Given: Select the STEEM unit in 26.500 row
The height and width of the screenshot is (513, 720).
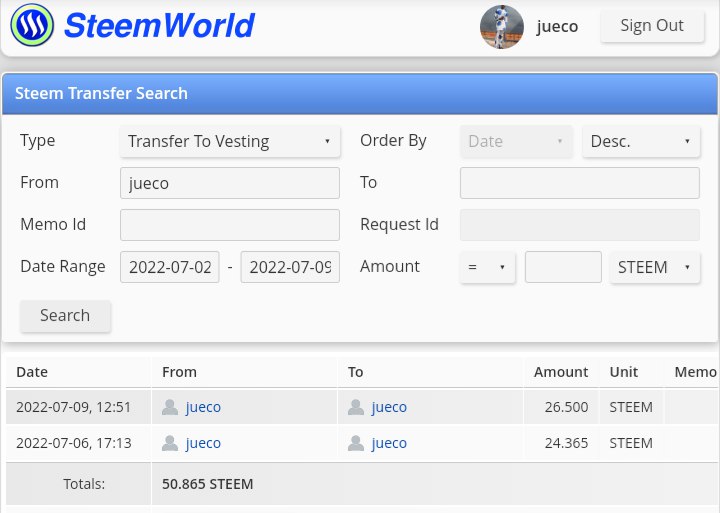Looking at the screenshot, I should 631,407.
